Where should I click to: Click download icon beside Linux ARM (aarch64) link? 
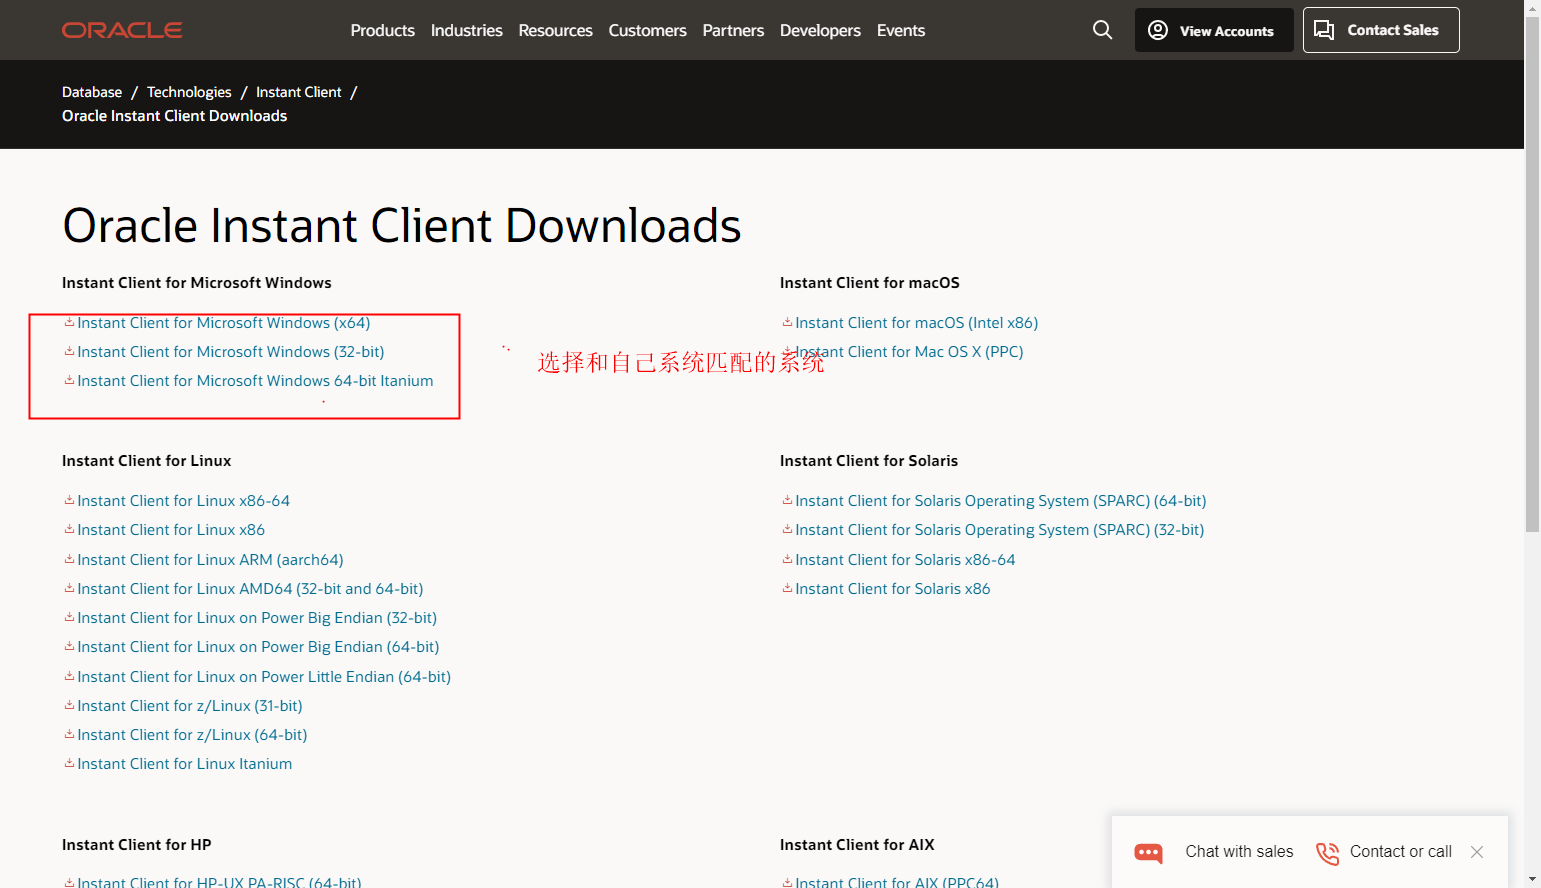click(69, 559)
